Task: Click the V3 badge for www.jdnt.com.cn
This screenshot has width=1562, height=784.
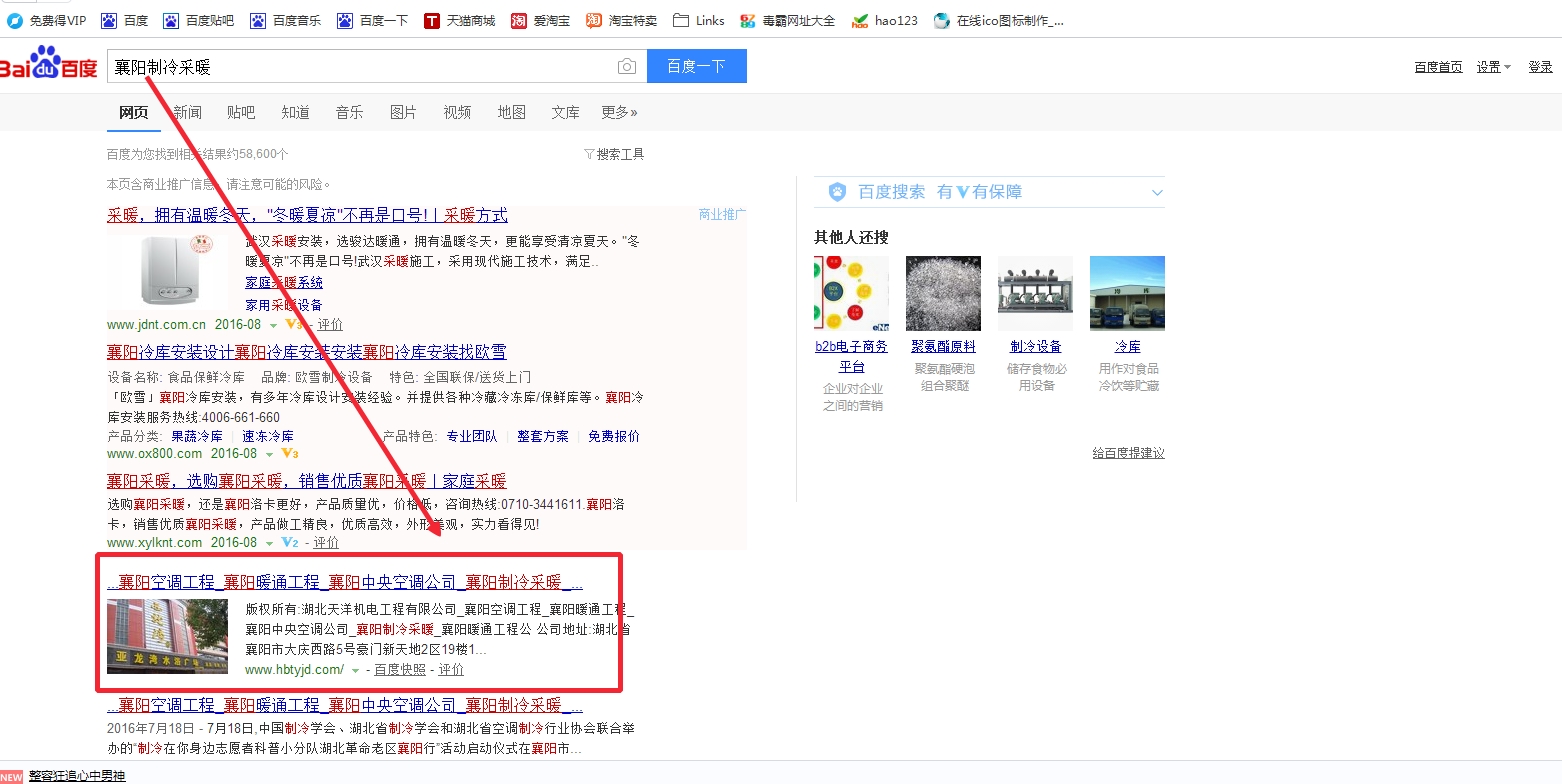Action: coord(294,324)
